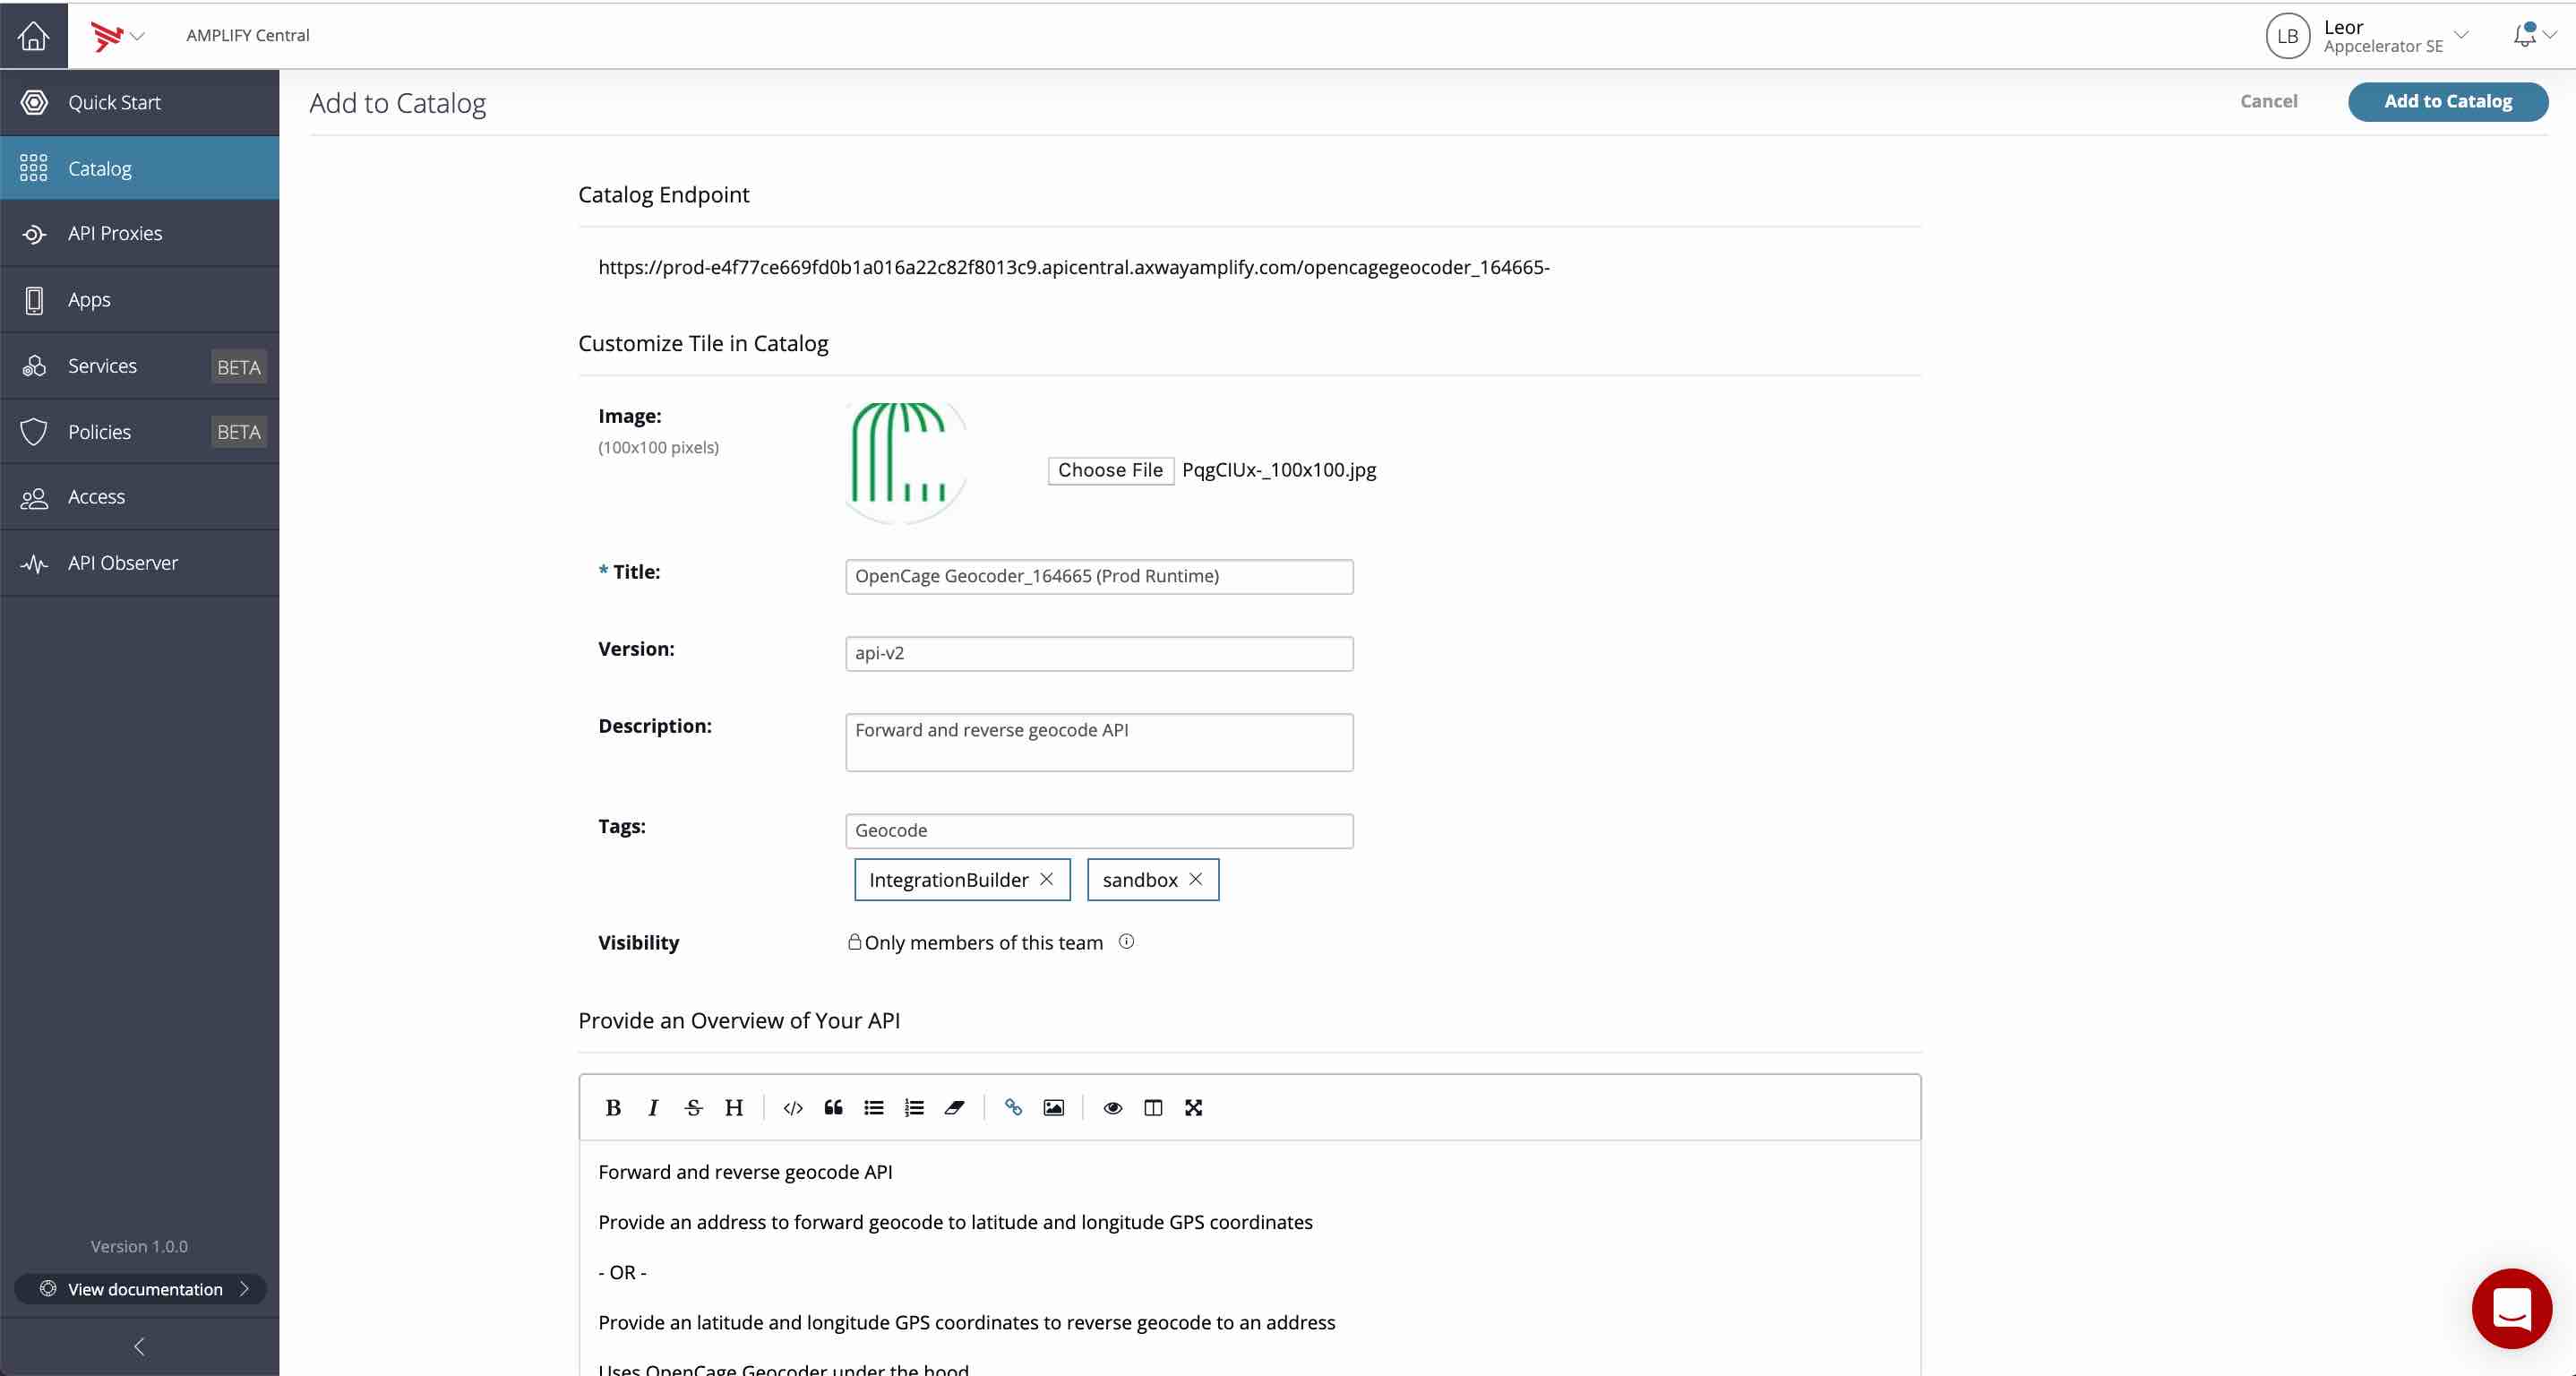Screen dimensions: 2576x1376
Task: Click the catalog endpoint URL text
Action: pos(1073,267)
